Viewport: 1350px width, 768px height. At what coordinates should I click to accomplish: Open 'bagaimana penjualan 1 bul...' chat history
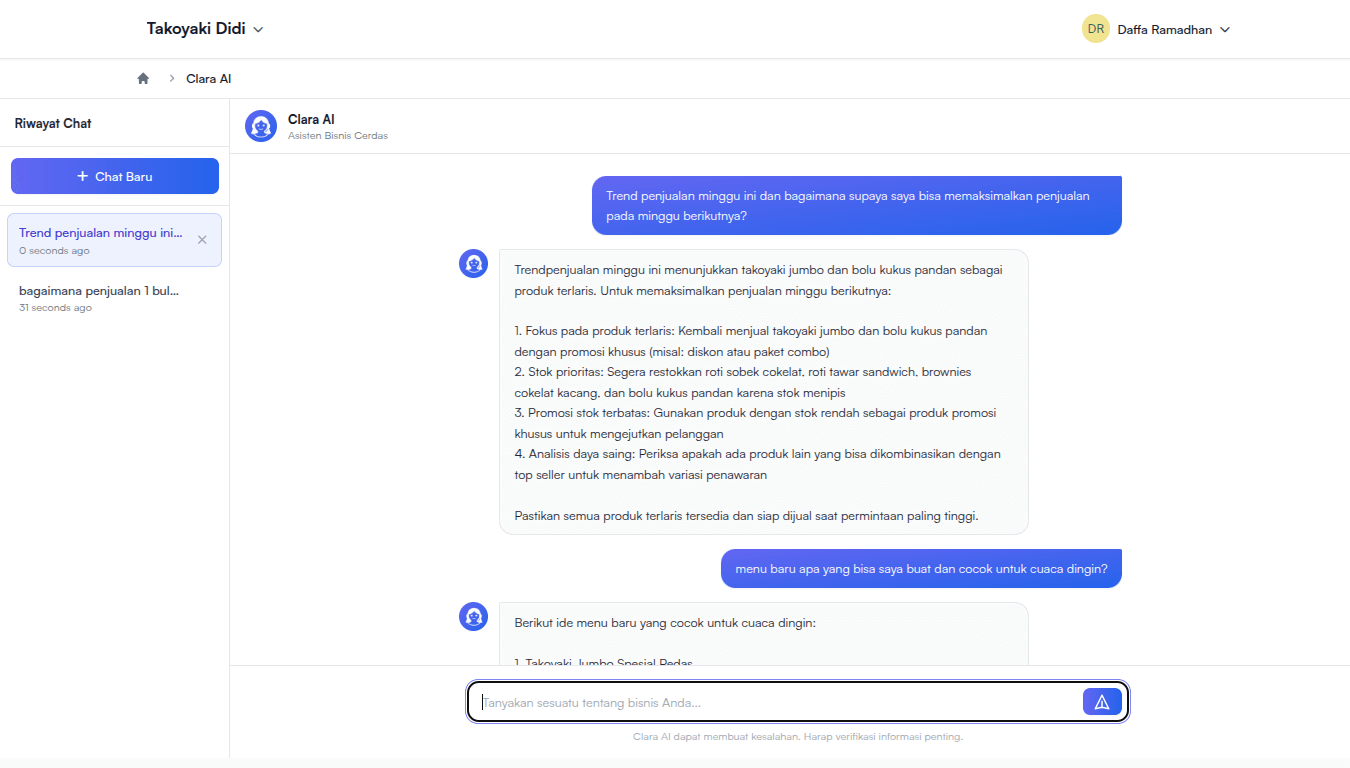(x=114, y=298)
